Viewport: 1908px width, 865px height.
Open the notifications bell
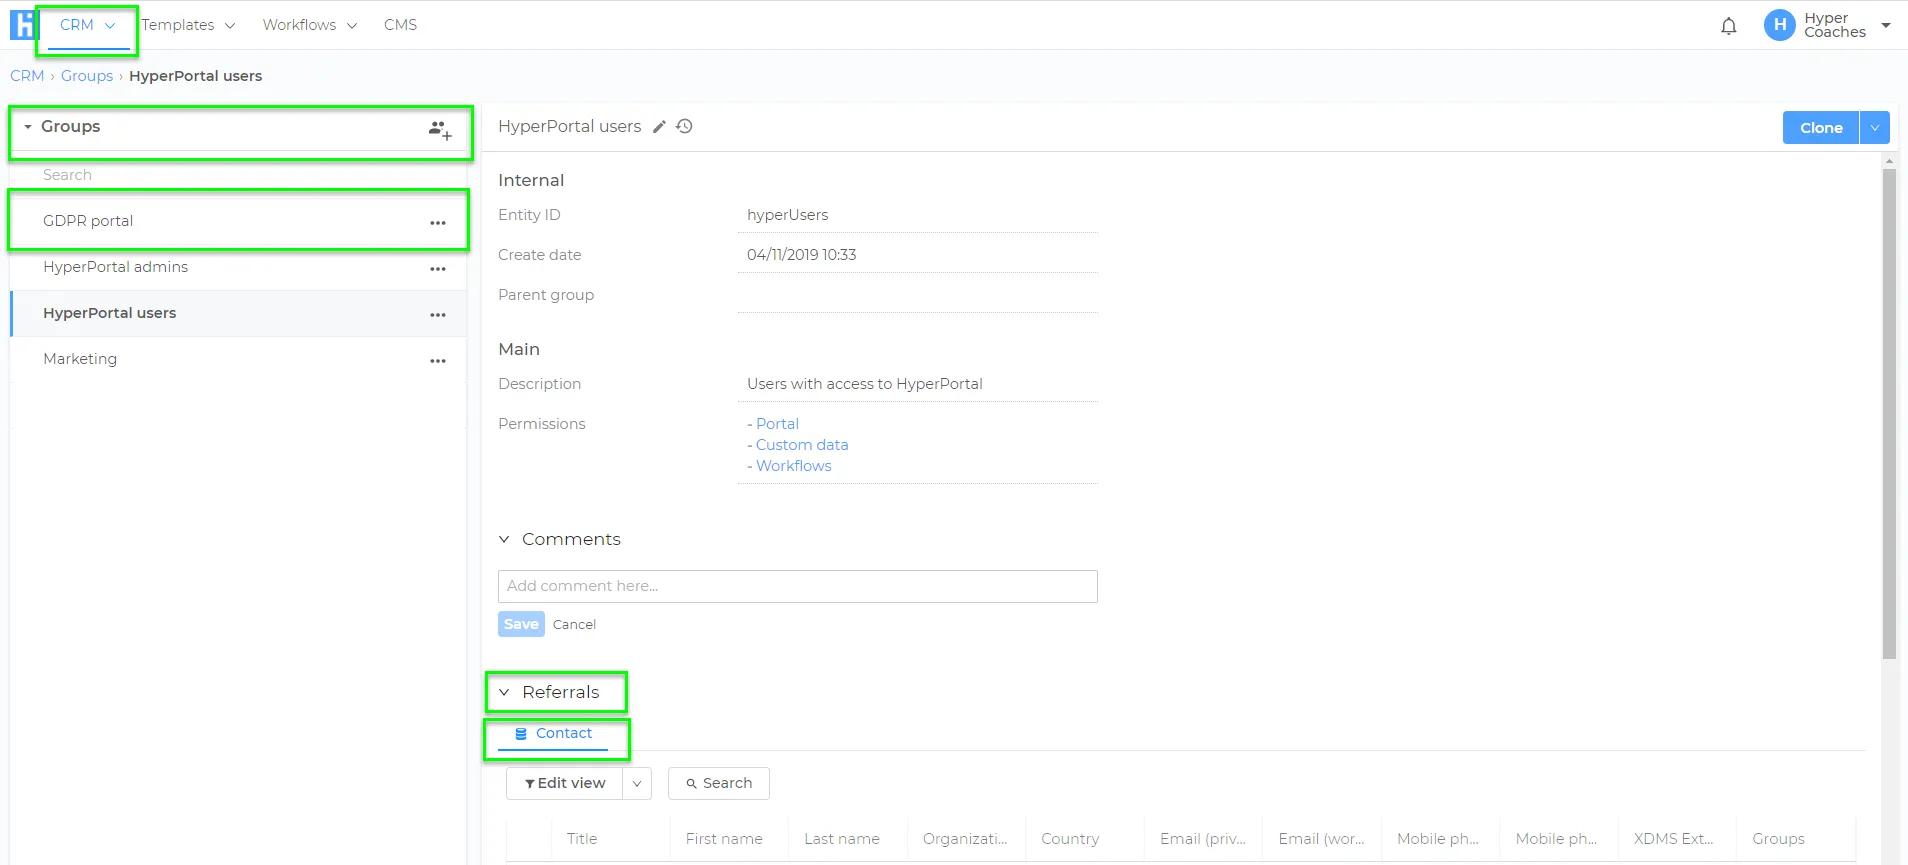(1729, 26)
